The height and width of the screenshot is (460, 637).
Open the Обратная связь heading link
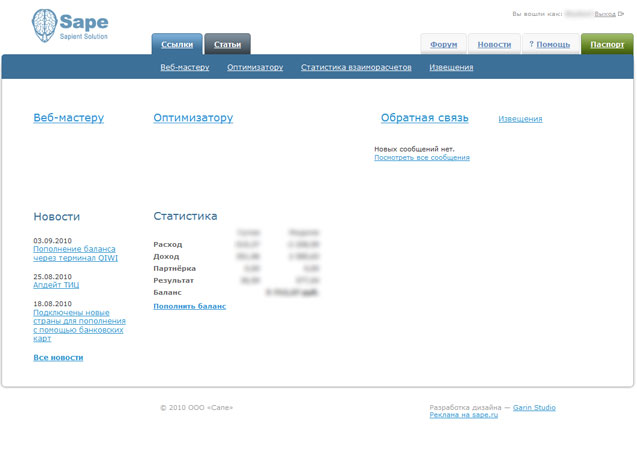425,118
